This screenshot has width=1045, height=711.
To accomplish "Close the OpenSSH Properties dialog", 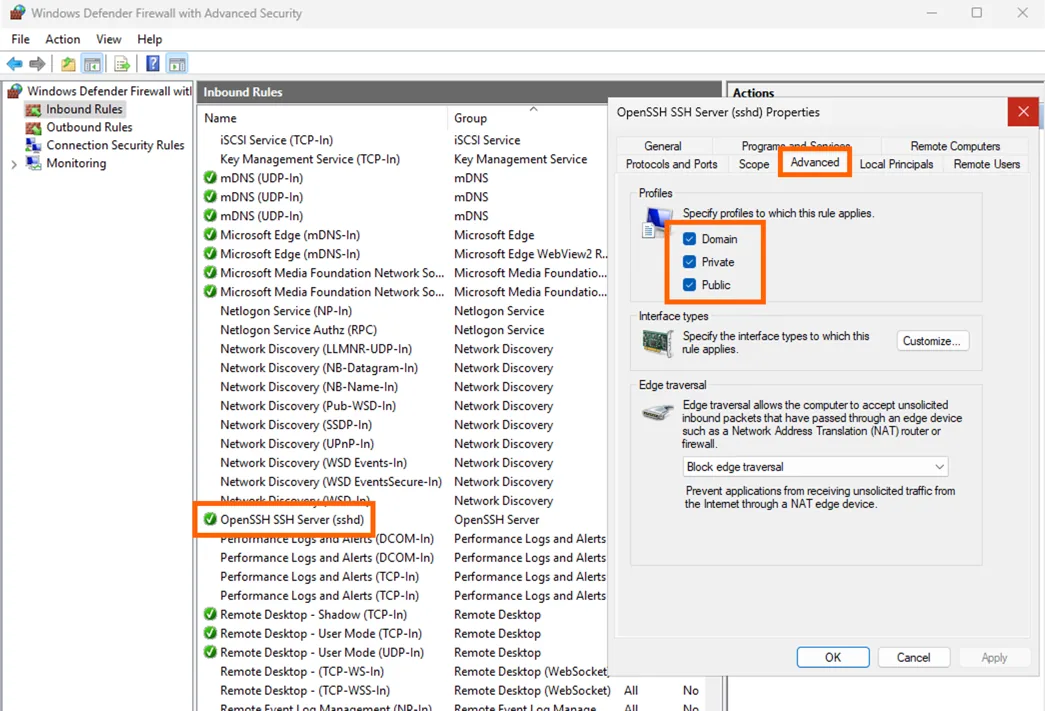I will pyautogui.click(x=1023, y=111).
